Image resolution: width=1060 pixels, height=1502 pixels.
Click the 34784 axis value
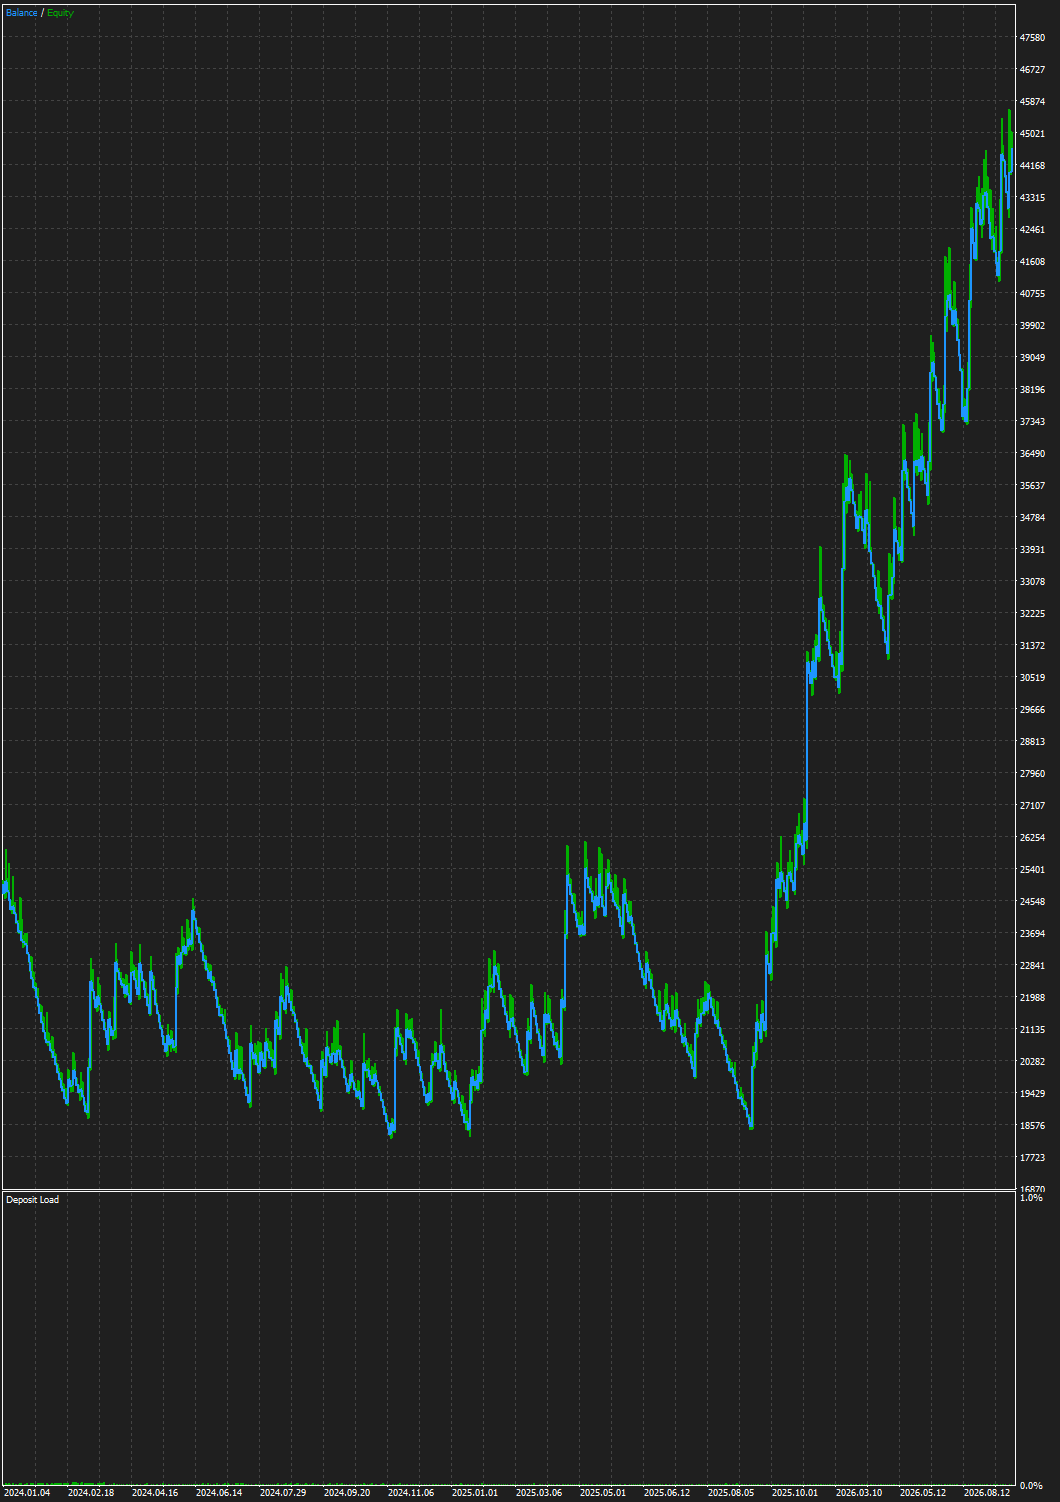(1032, 518)
